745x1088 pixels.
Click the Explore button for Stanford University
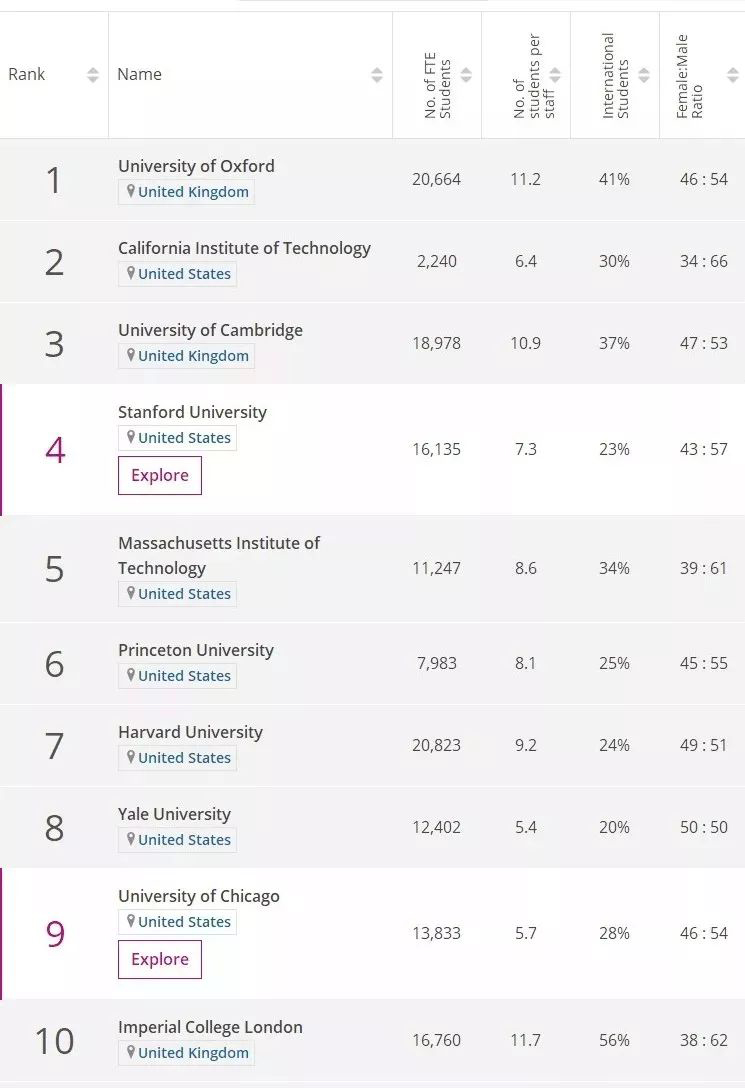(x=159, y=475)
